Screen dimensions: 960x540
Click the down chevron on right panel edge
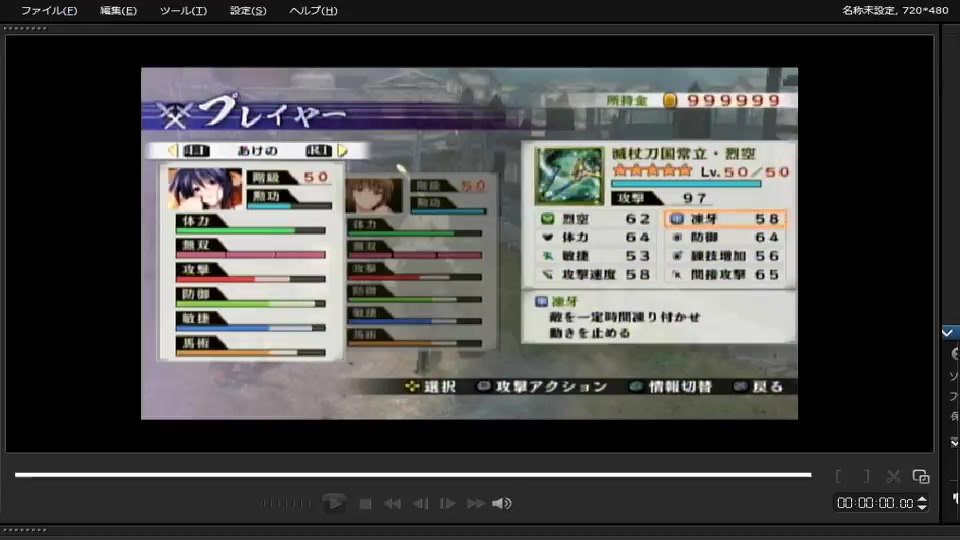(x=954, y=442)
